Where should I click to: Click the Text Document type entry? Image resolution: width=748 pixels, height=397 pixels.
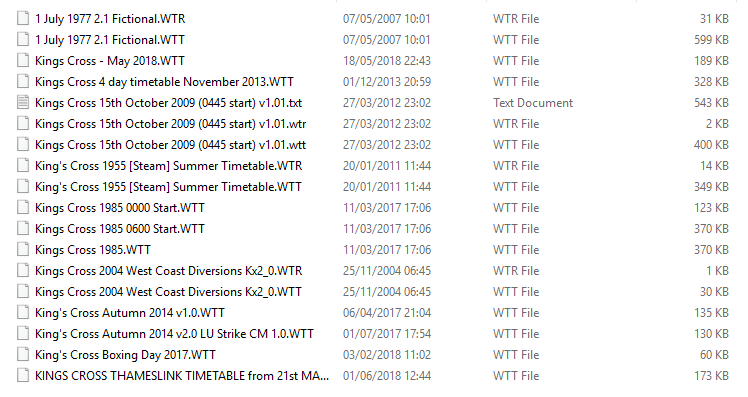(x=533, y=103)
